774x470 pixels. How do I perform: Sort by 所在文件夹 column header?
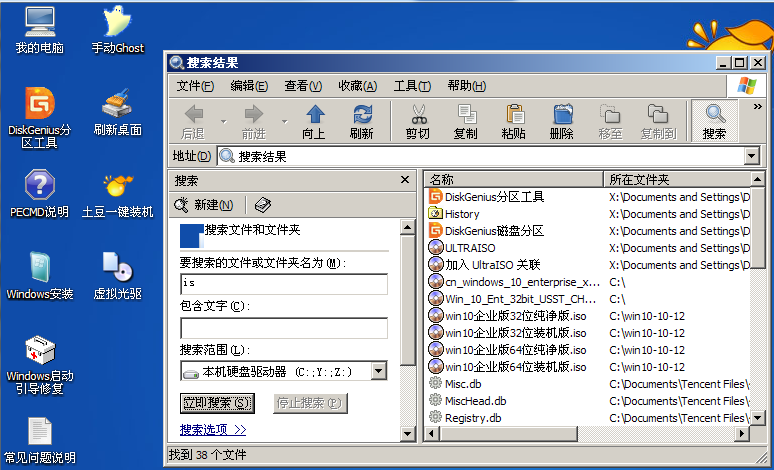tap(677, 179)
